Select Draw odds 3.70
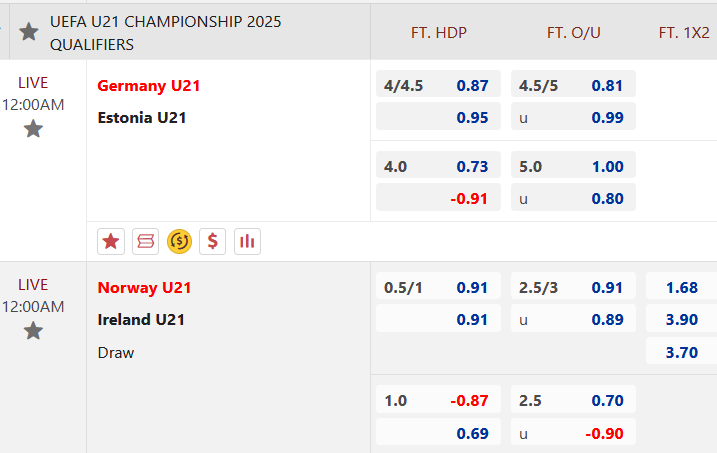Screen dimensions: 717x453 tap(681, 351)
